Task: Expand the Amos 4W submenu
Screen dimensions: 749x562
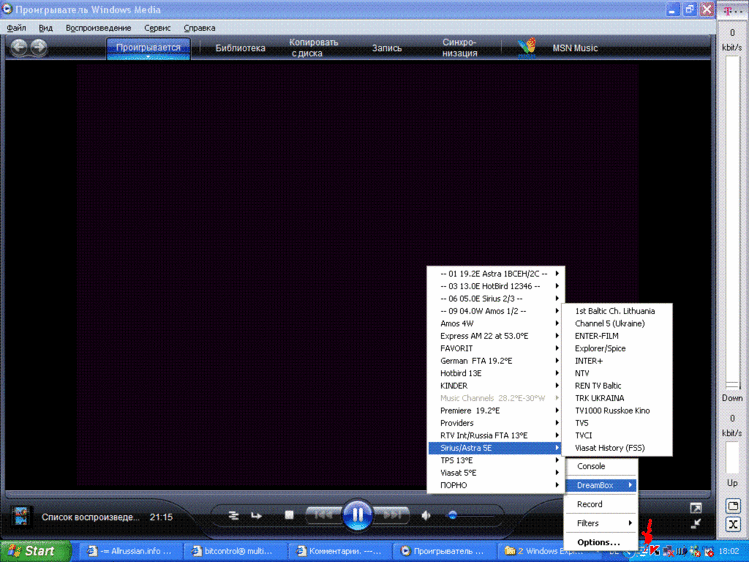Action: (496, 323)
